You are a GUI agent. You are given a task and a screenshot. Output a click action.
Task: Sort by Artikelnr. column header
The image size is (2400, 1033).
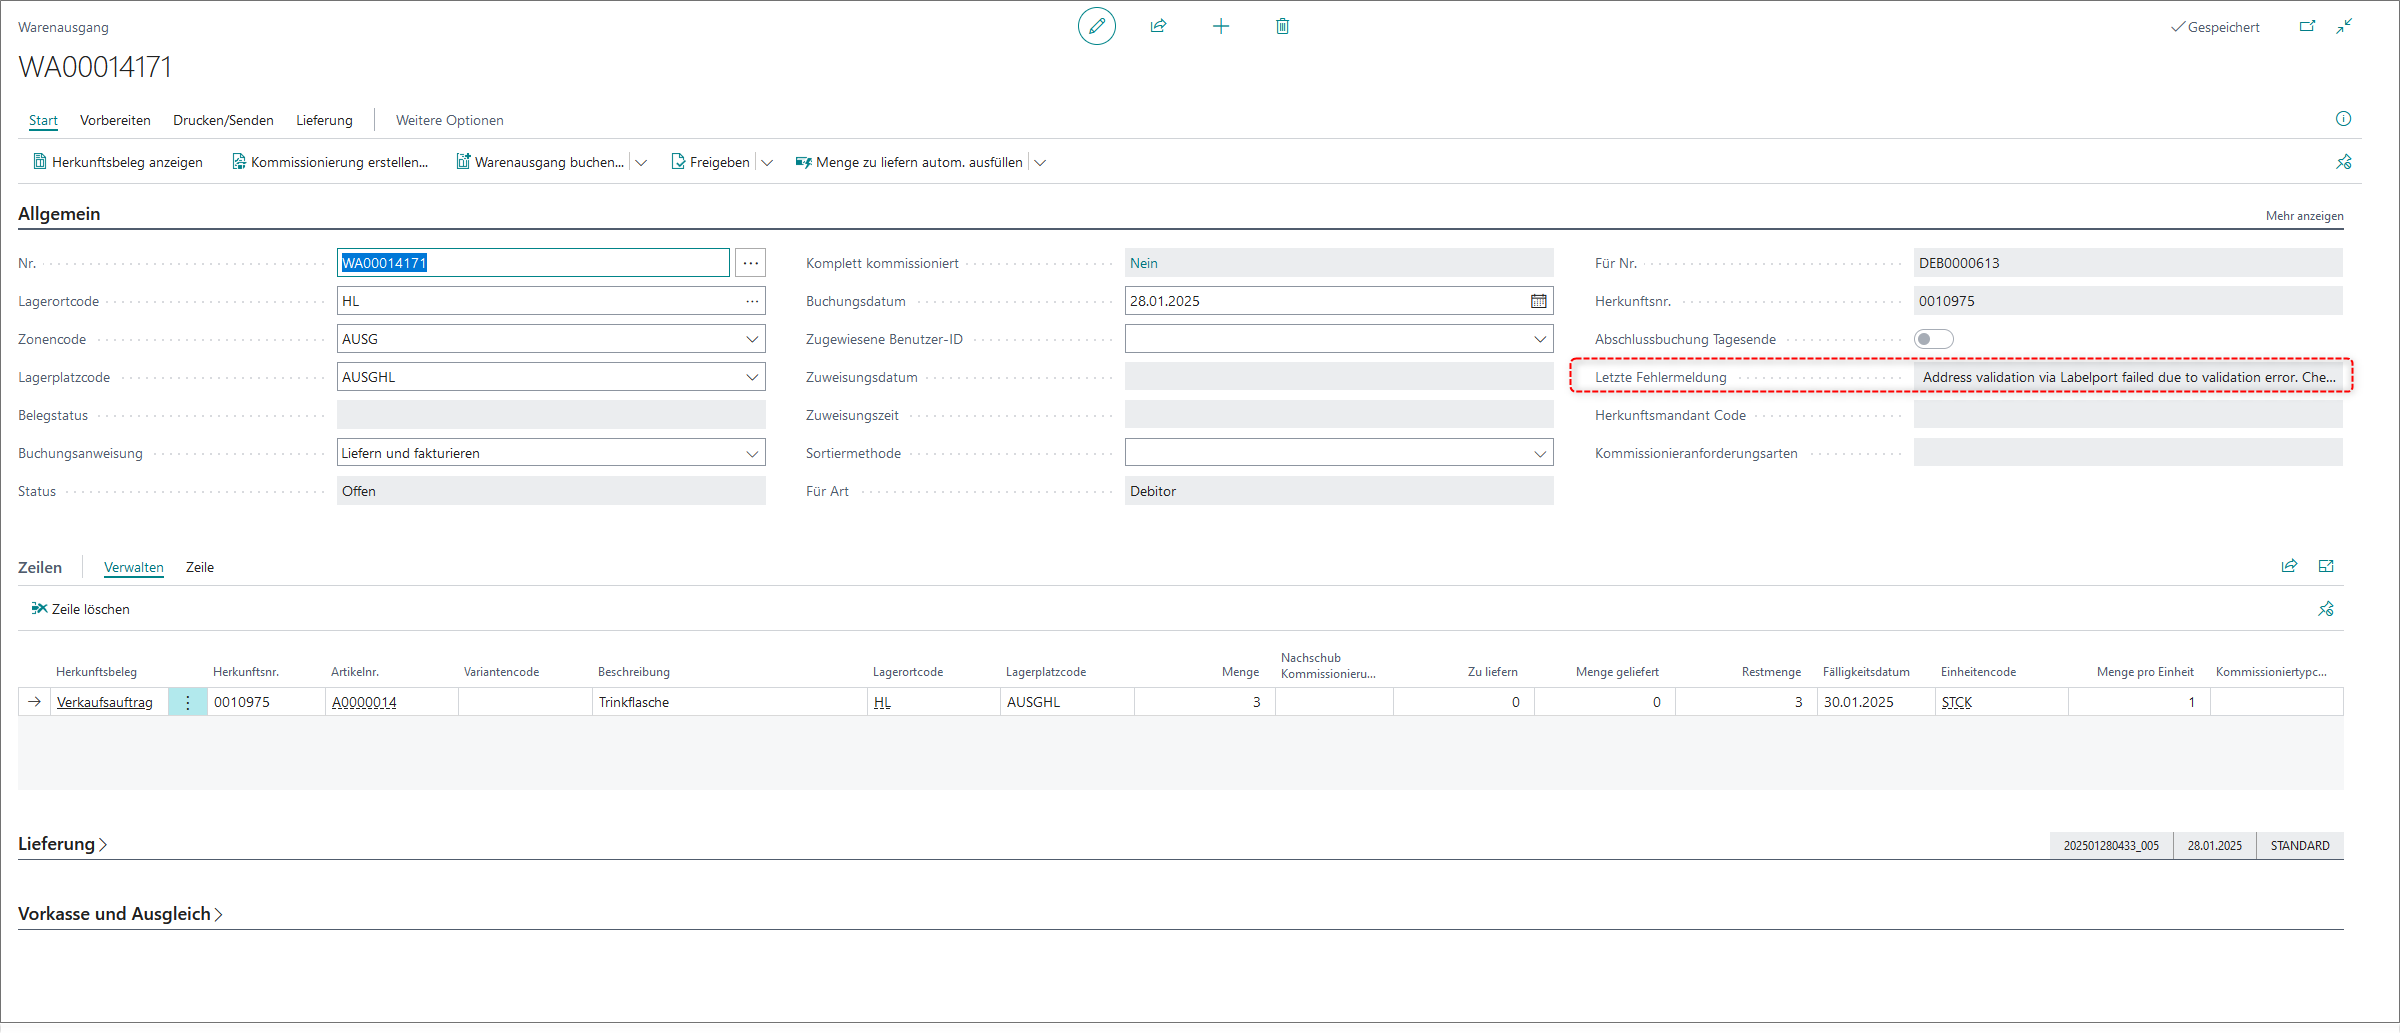pos(355,672)
